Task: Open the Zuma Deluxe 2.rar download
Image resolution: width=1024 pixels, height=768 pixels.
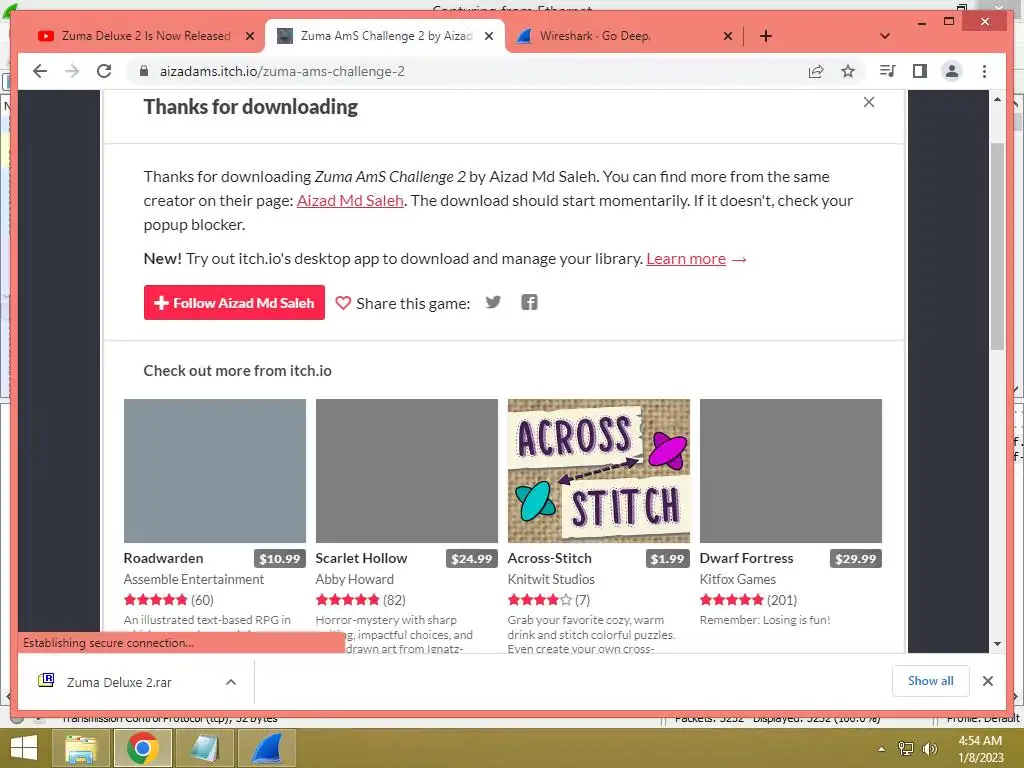Action: (119, 682)
